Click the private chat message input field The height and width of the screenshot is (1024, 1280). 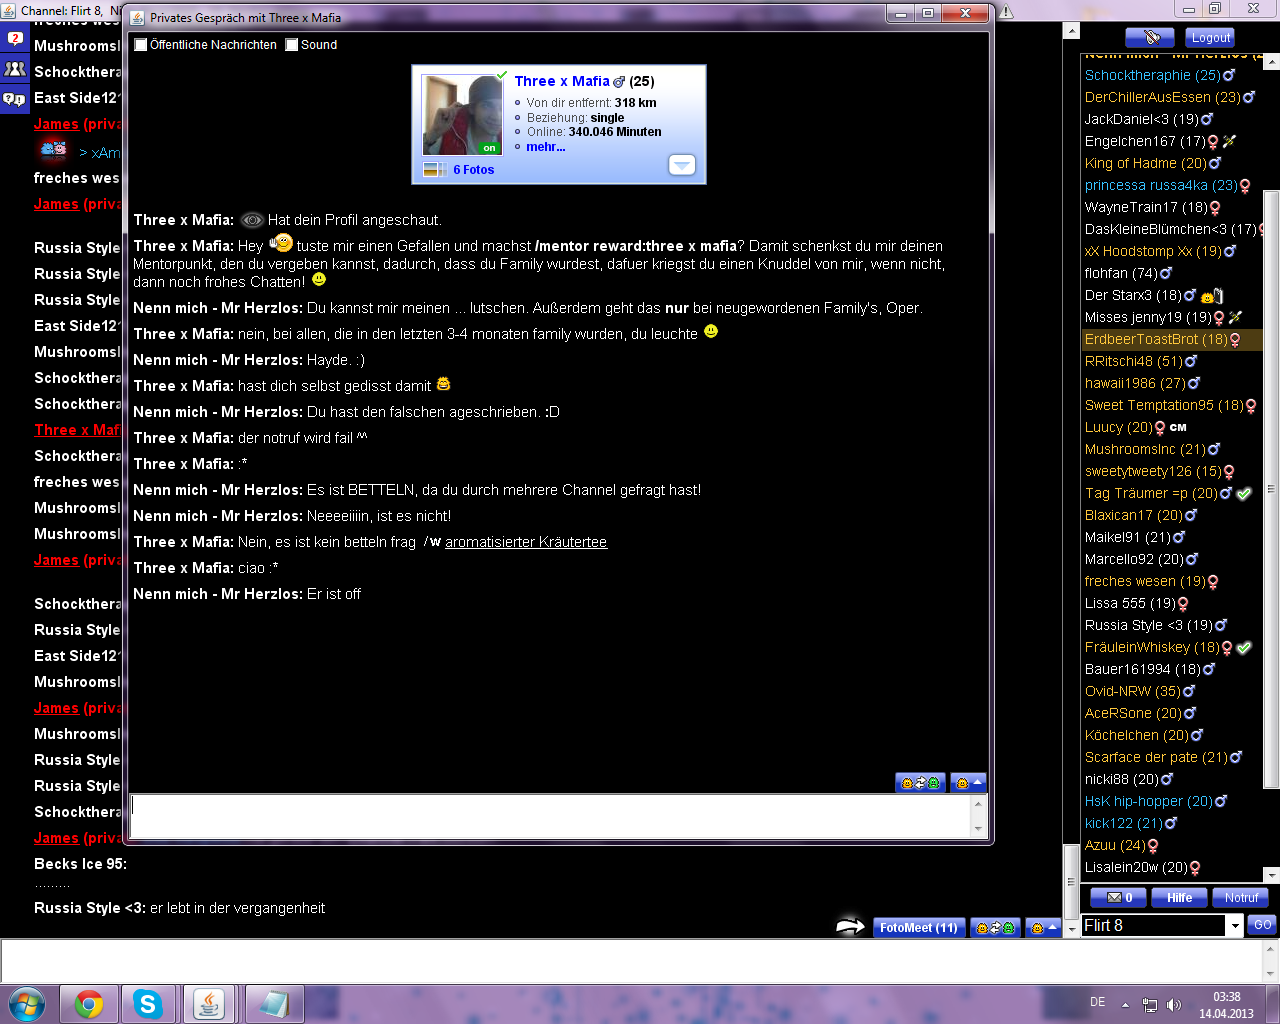pos(550,816)
